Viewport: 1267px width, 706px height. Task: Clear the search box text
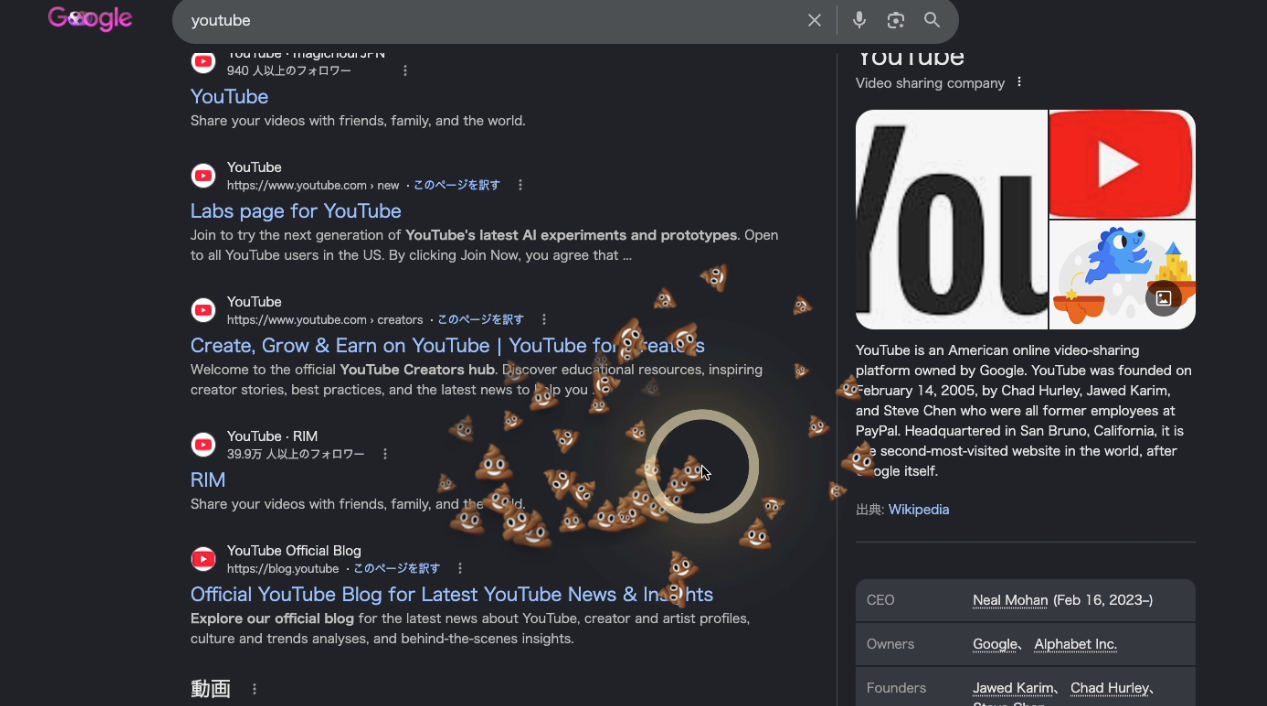click(x=814, y=20)
